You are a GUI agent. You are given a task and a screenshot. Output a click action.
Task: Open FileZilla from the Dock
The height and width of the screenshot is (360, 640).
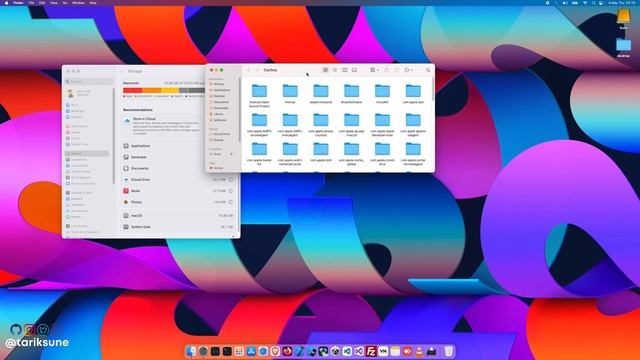371,351
